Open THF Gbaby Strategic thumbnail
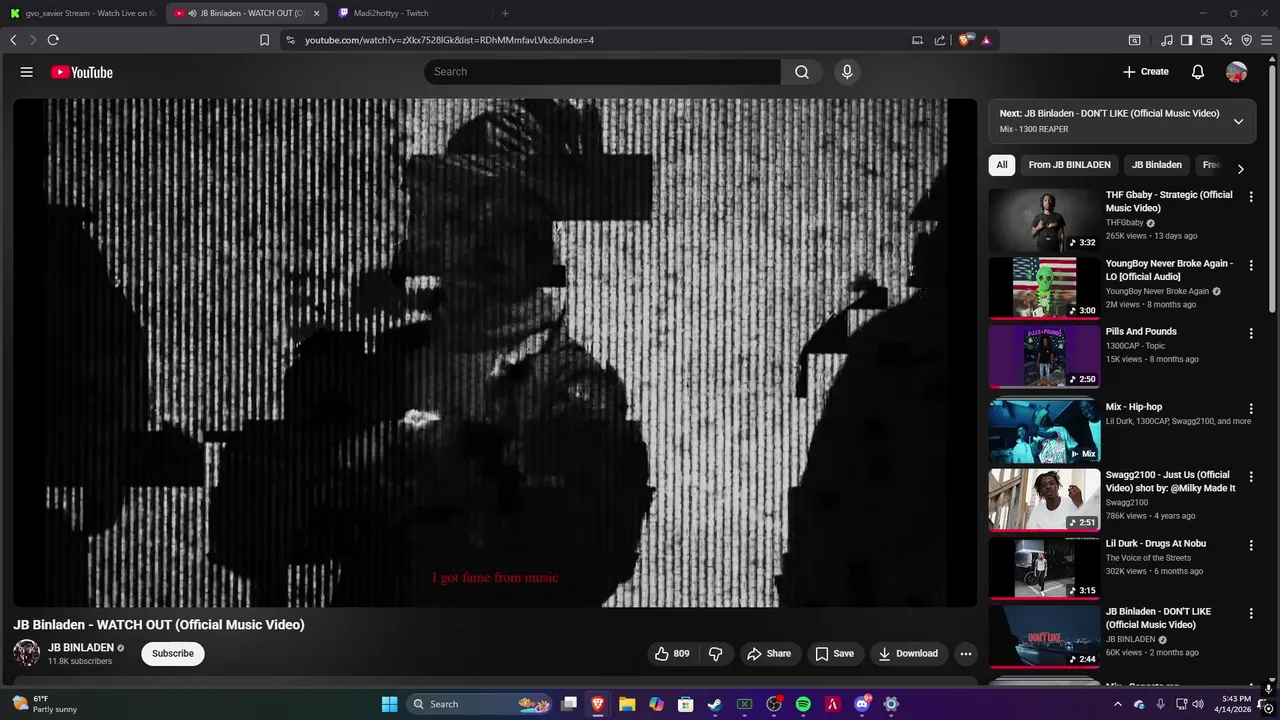Image resolution: width=1280 pixels, height=720 pixels. 1044,220
